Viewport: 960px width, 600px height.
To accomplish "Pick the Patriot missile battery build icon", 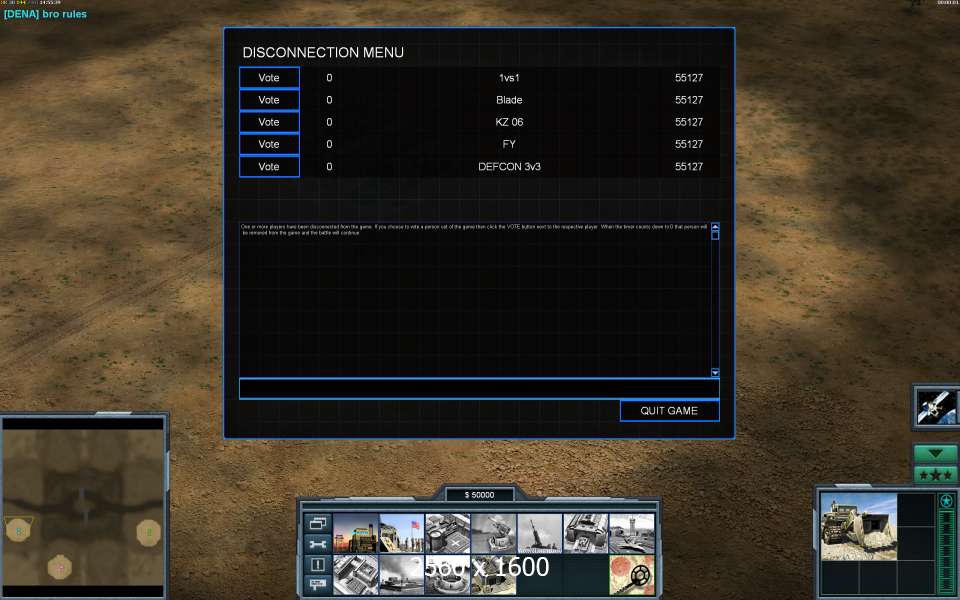I will 493,533.
